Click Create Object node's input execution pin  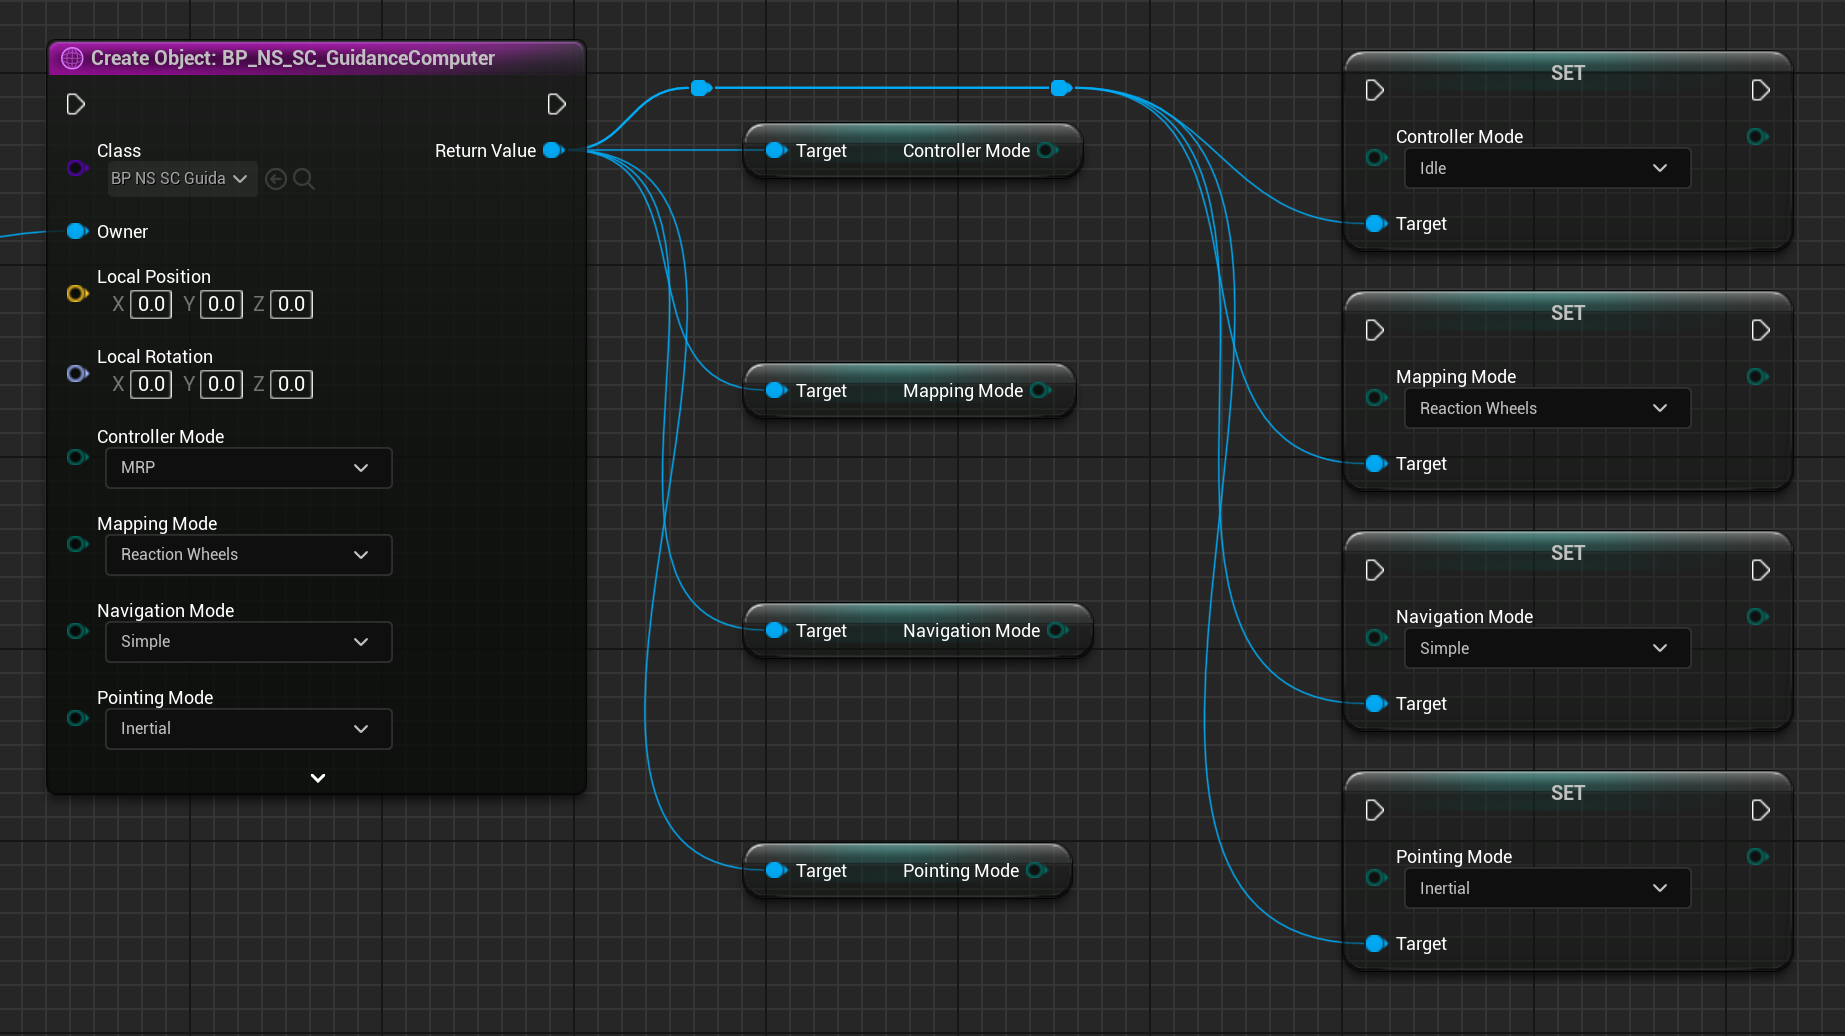coord(76,104)
